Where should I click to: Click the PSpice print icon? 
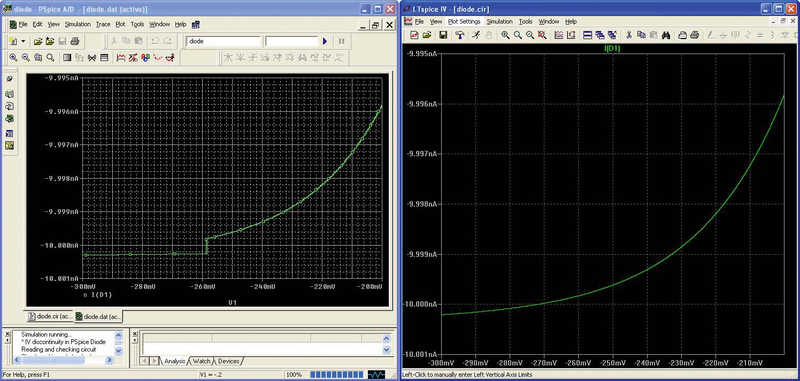click(x=74, y=41)
